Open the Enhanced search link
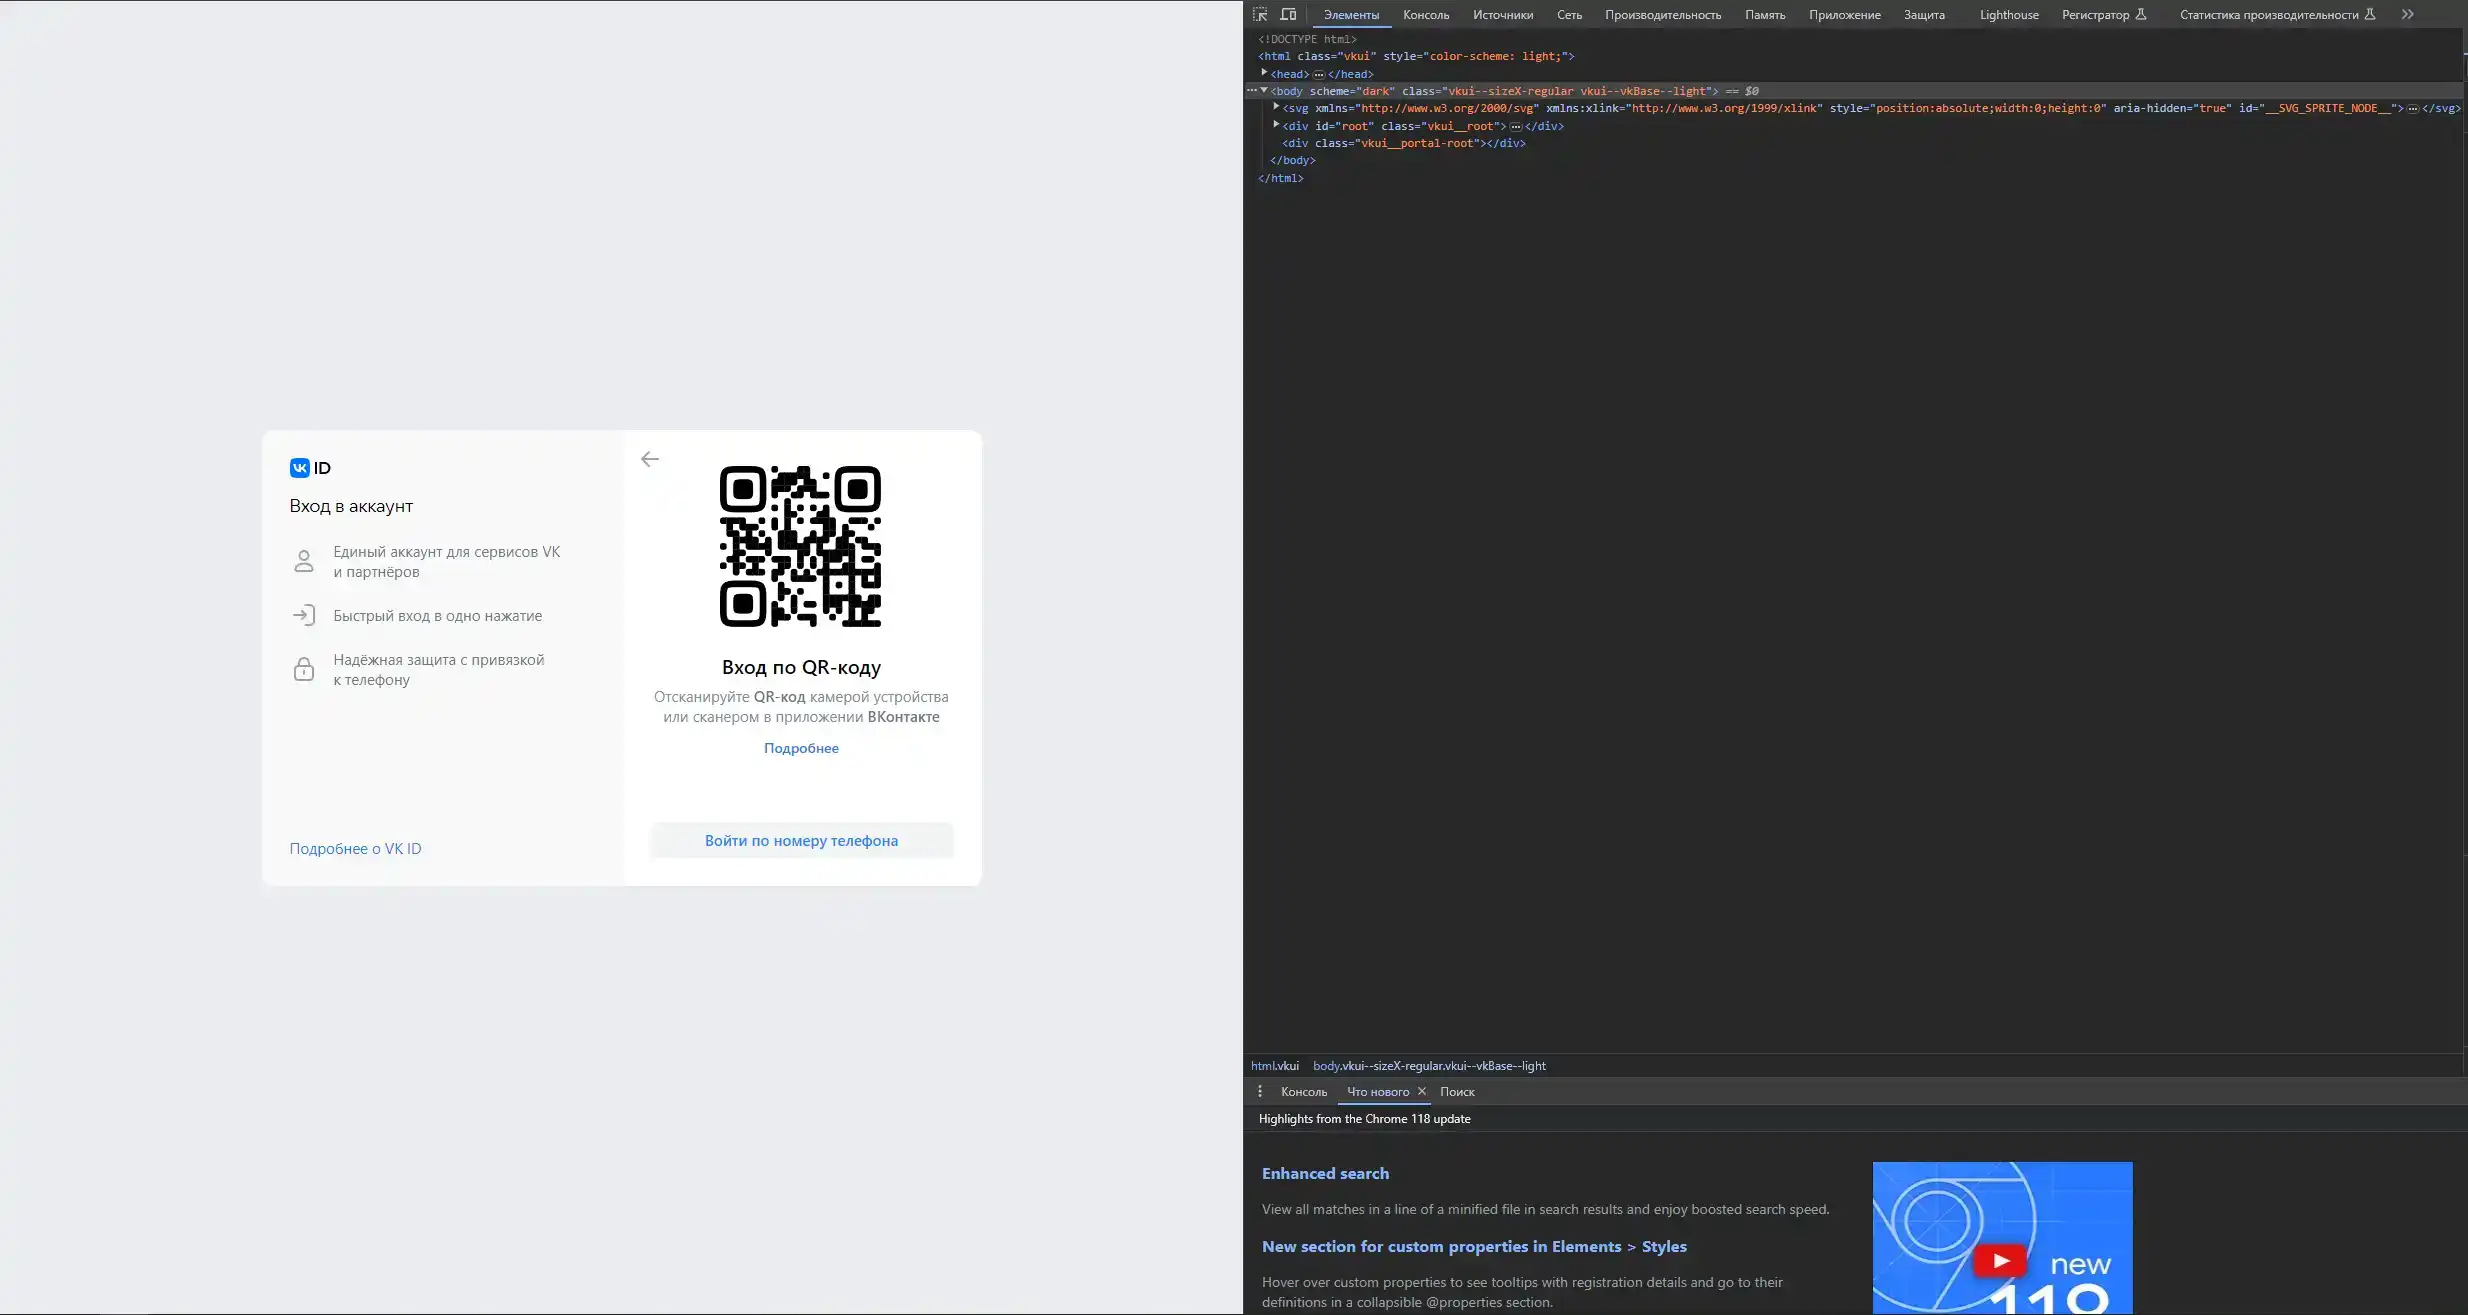 coord(1325,1174)
